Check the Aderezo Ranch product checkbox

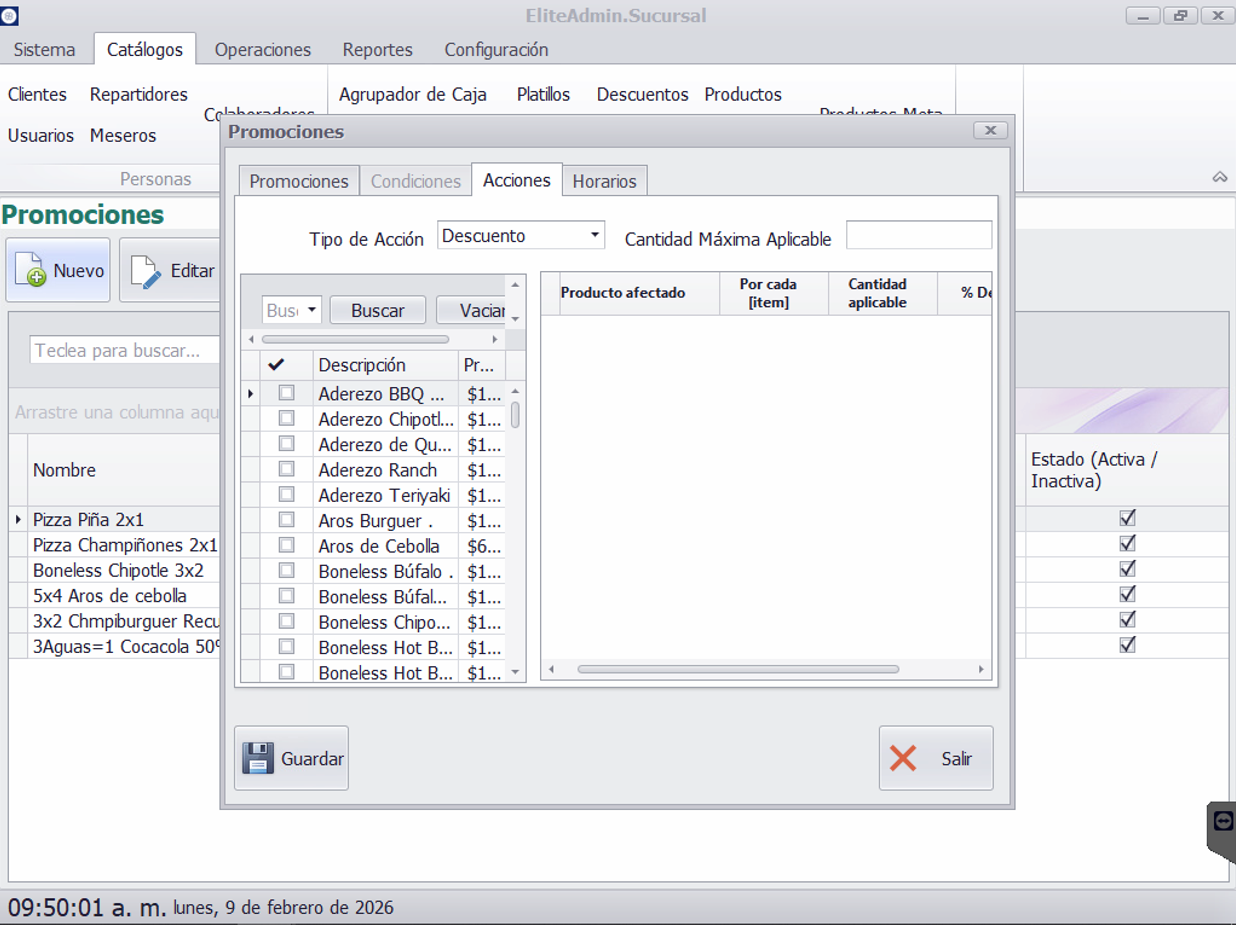click(286, 469)
